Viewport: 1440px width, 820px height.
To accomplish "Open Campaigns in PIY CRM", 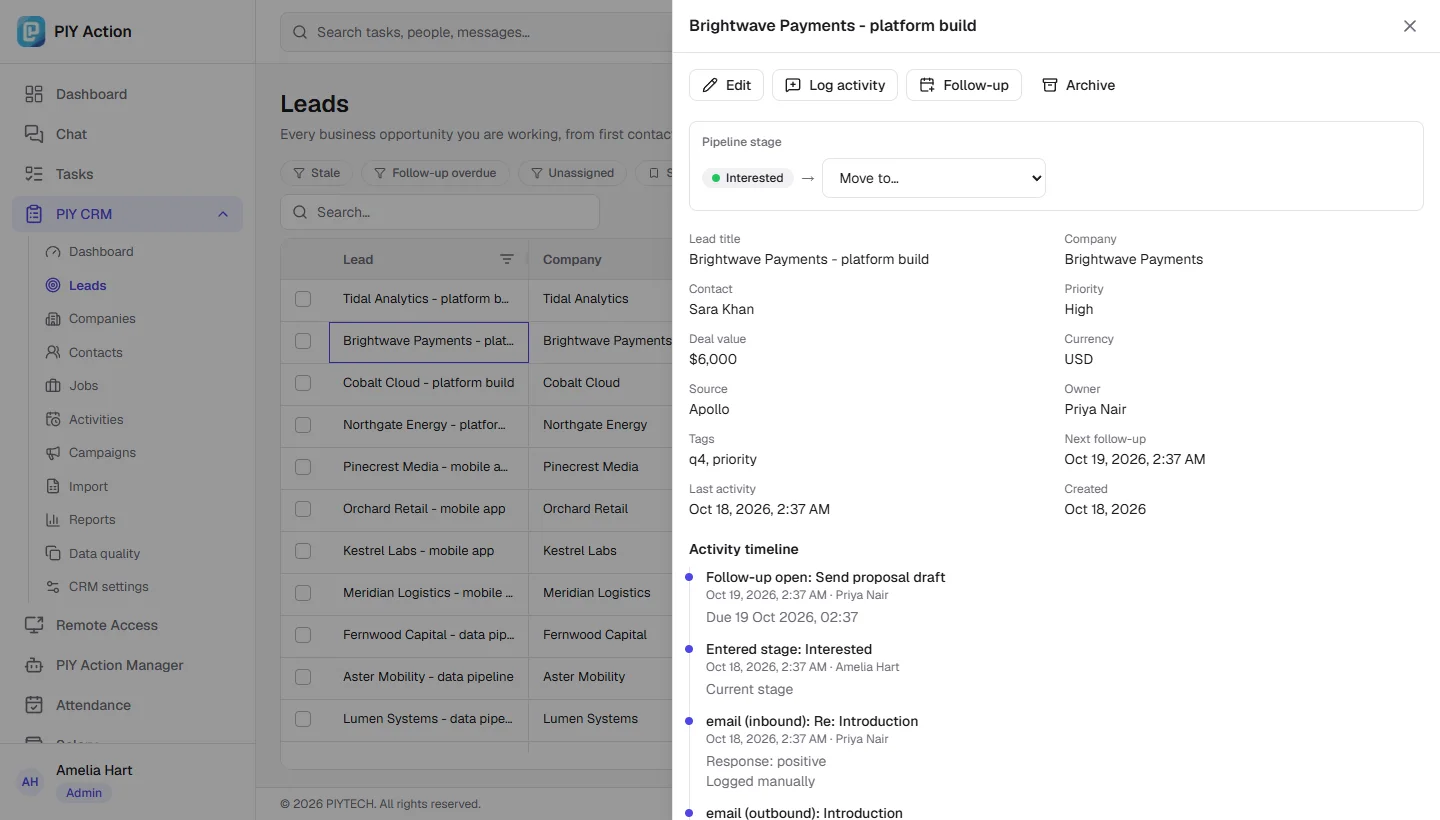I will point(139,453).
